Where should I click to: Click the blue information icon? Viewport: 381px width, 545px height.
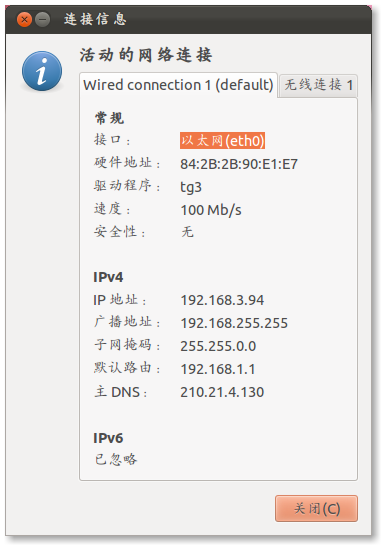(42, 71)
